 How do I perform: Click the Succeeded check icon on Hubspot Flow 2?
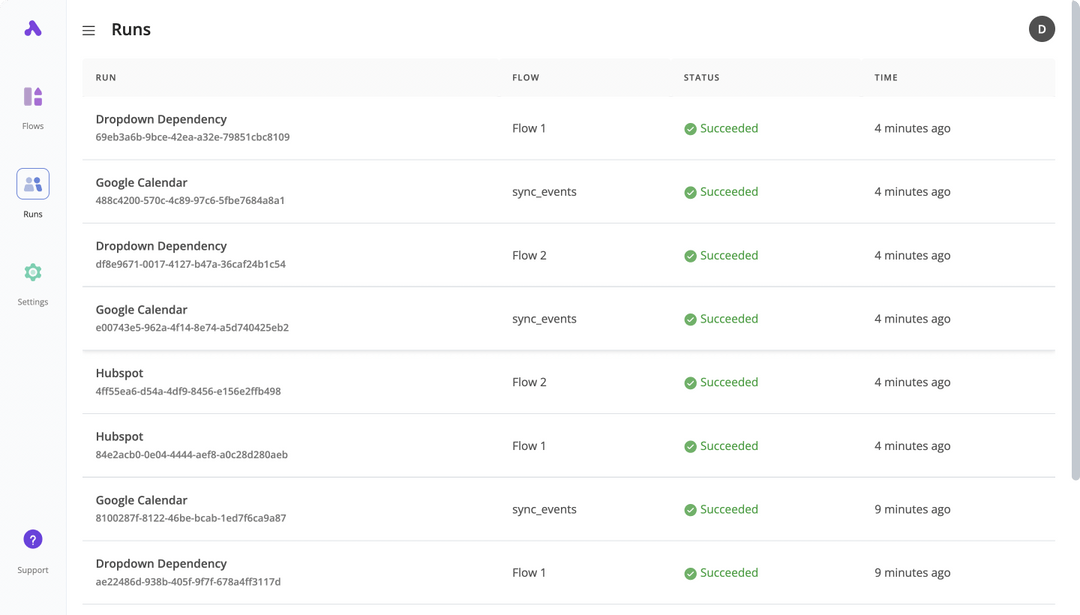pos(689,381)
